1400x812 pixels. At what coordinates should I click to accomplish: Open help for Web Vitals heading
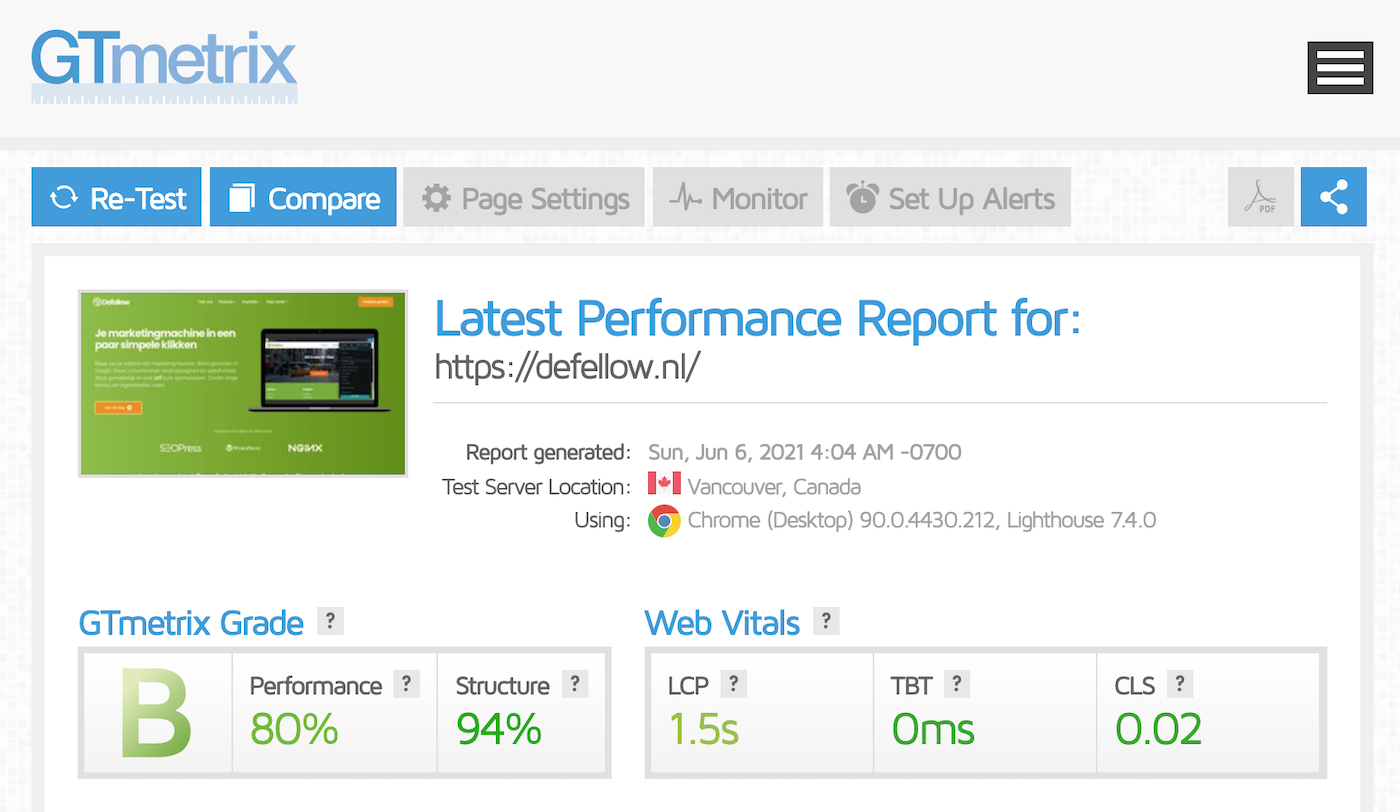click(x=826, y=621)
